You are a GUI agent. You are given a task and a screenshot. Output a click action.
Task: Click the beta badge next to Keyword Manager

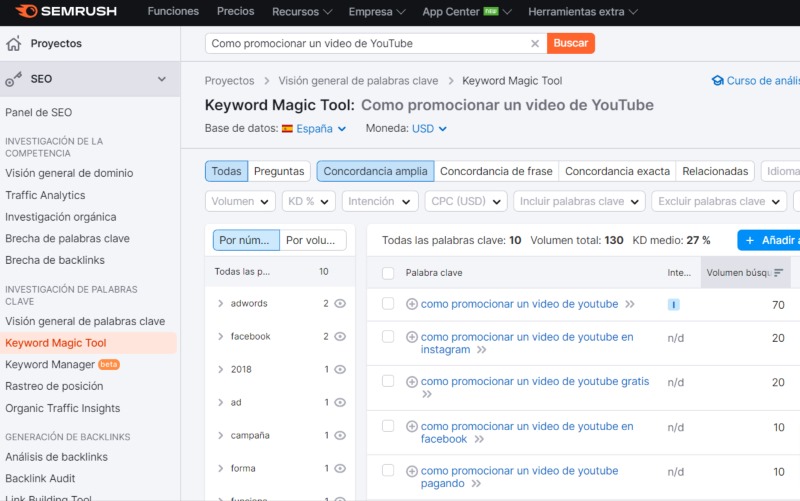click(109, 364)
